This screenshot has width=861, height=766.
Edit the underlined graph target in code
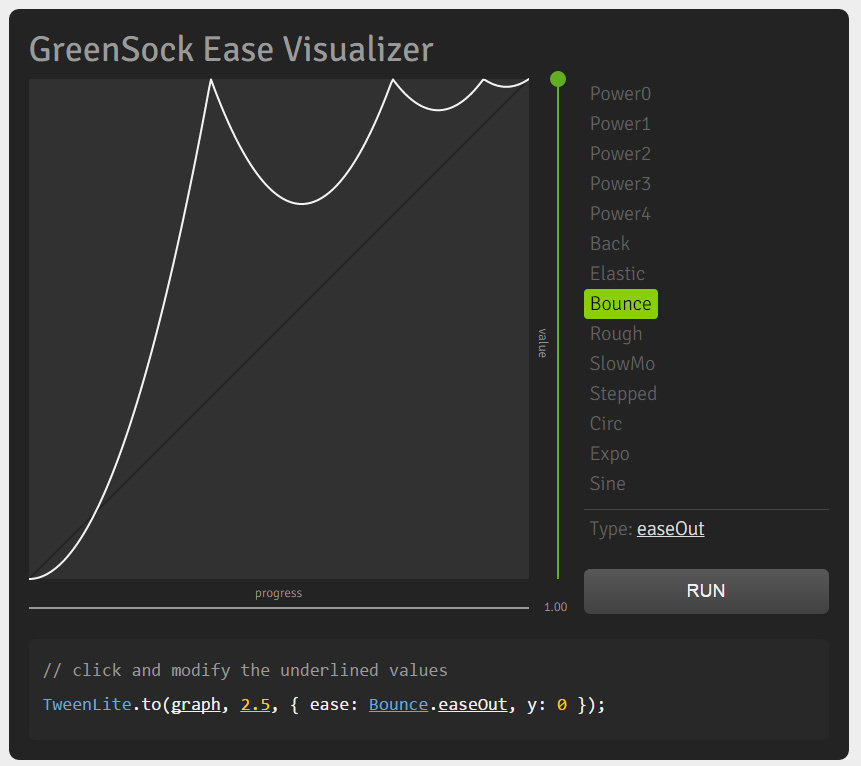pos(196,705)
